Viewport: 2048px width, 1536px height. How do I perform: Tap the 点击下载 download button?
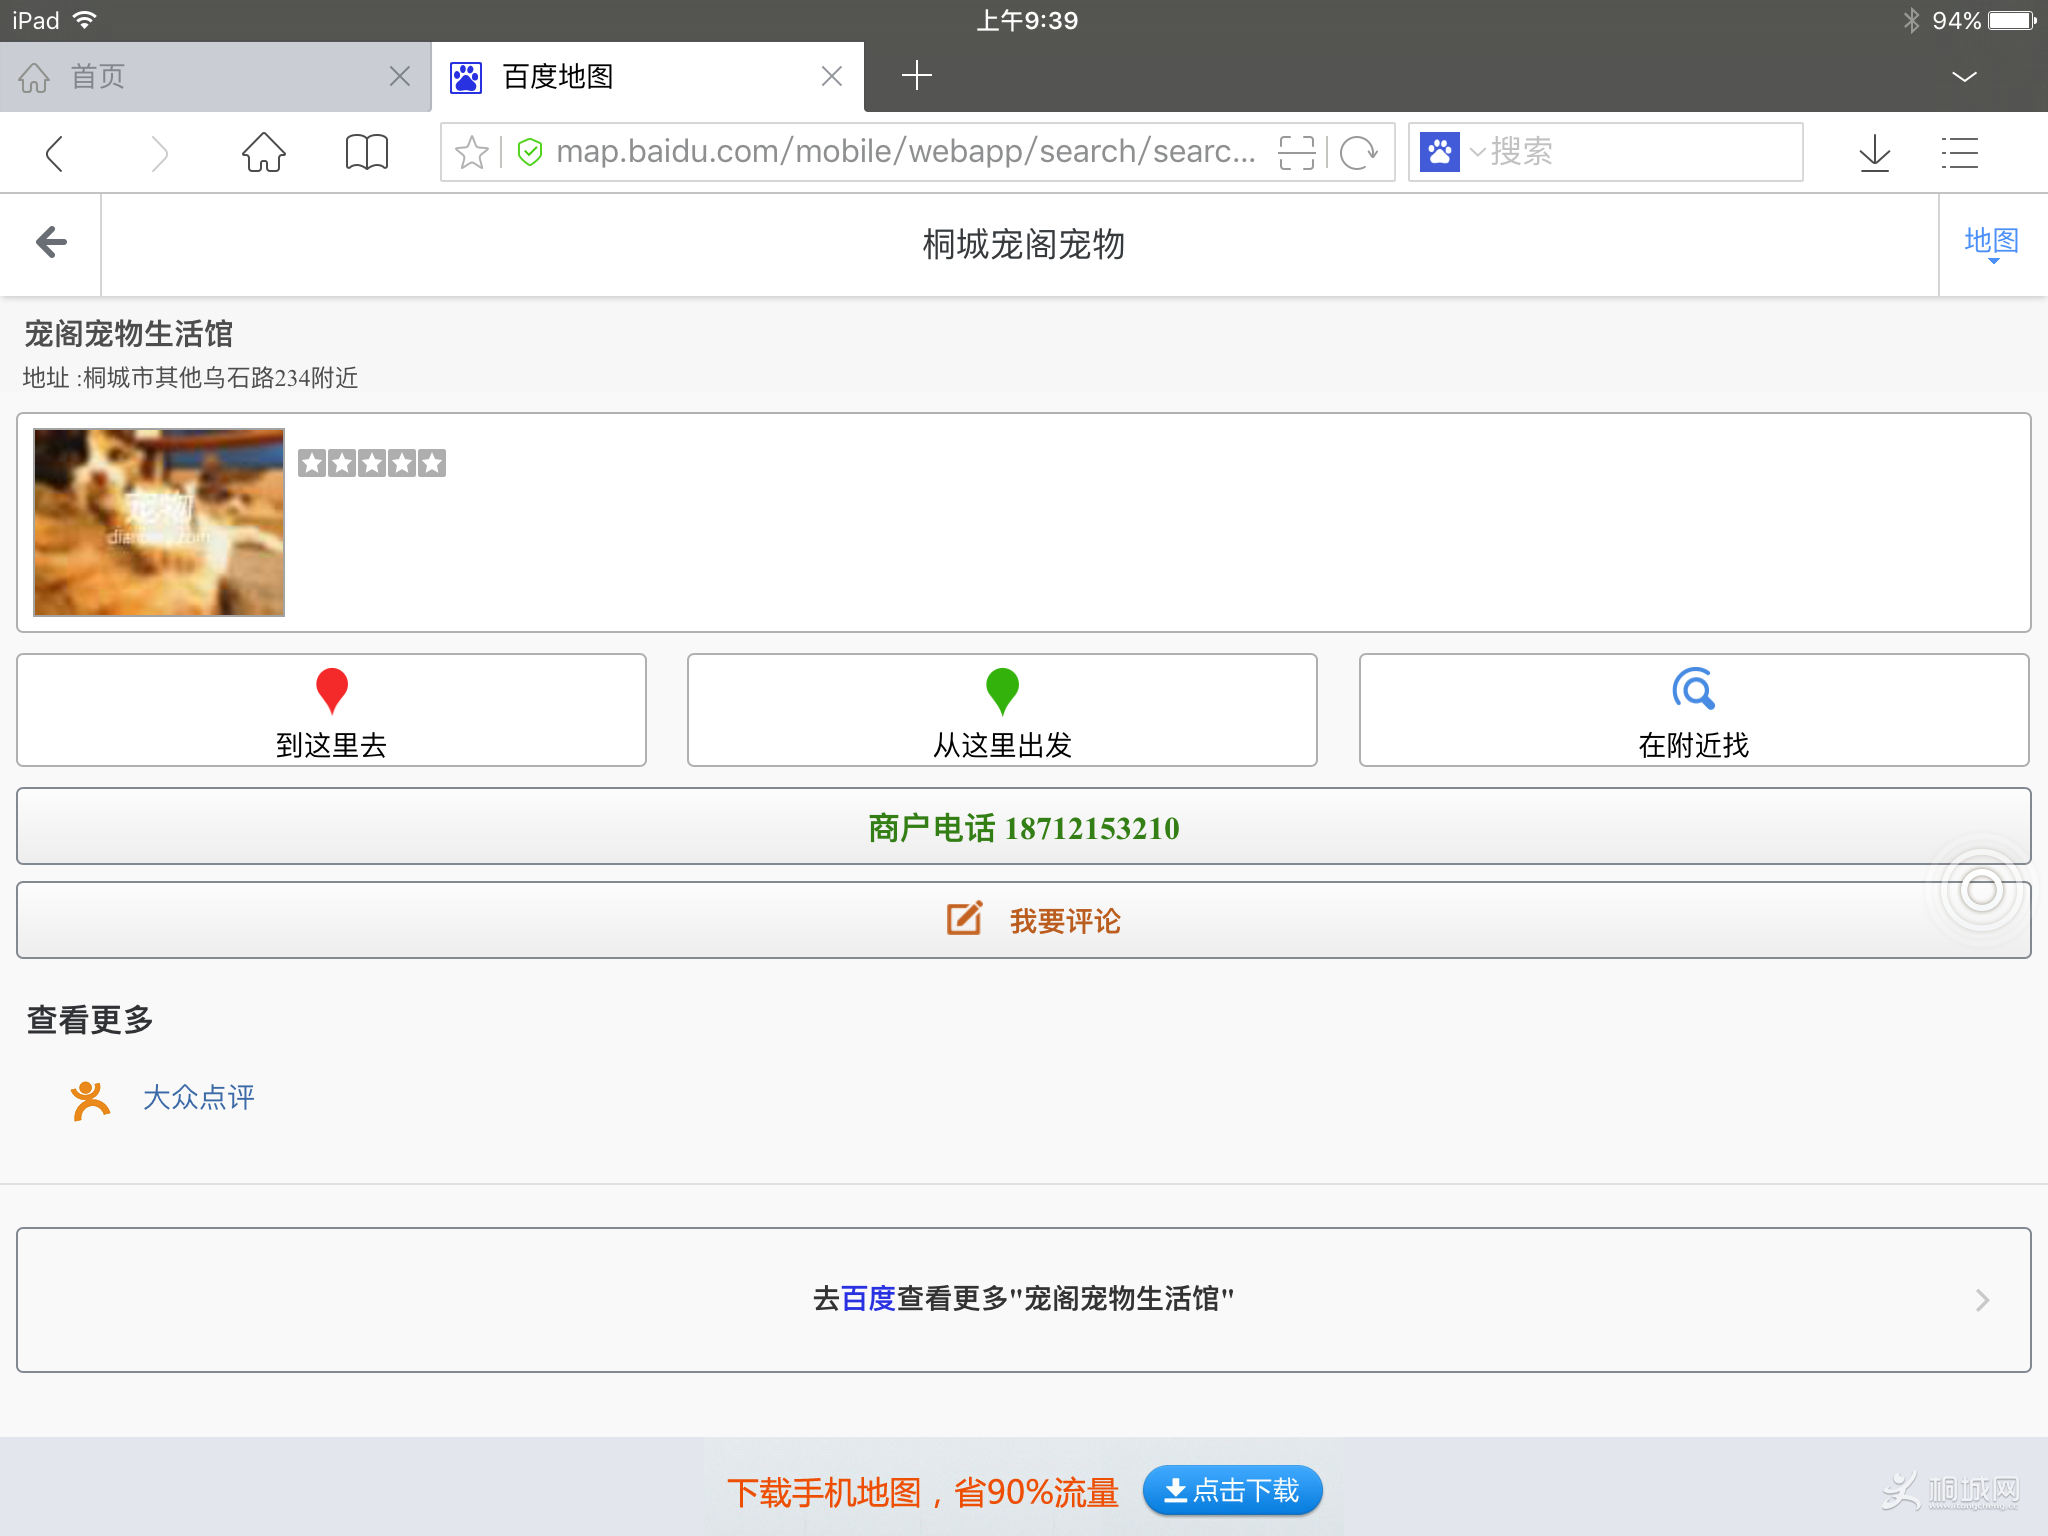(x=1232, y=1491)
